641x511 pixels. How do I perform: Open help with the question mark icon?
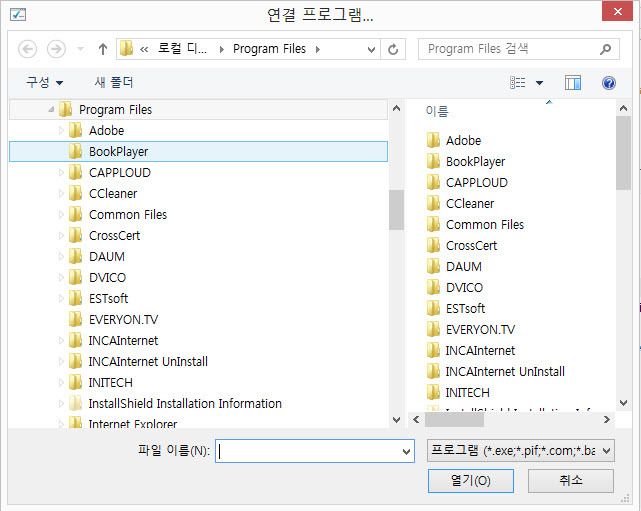[609, 83]
